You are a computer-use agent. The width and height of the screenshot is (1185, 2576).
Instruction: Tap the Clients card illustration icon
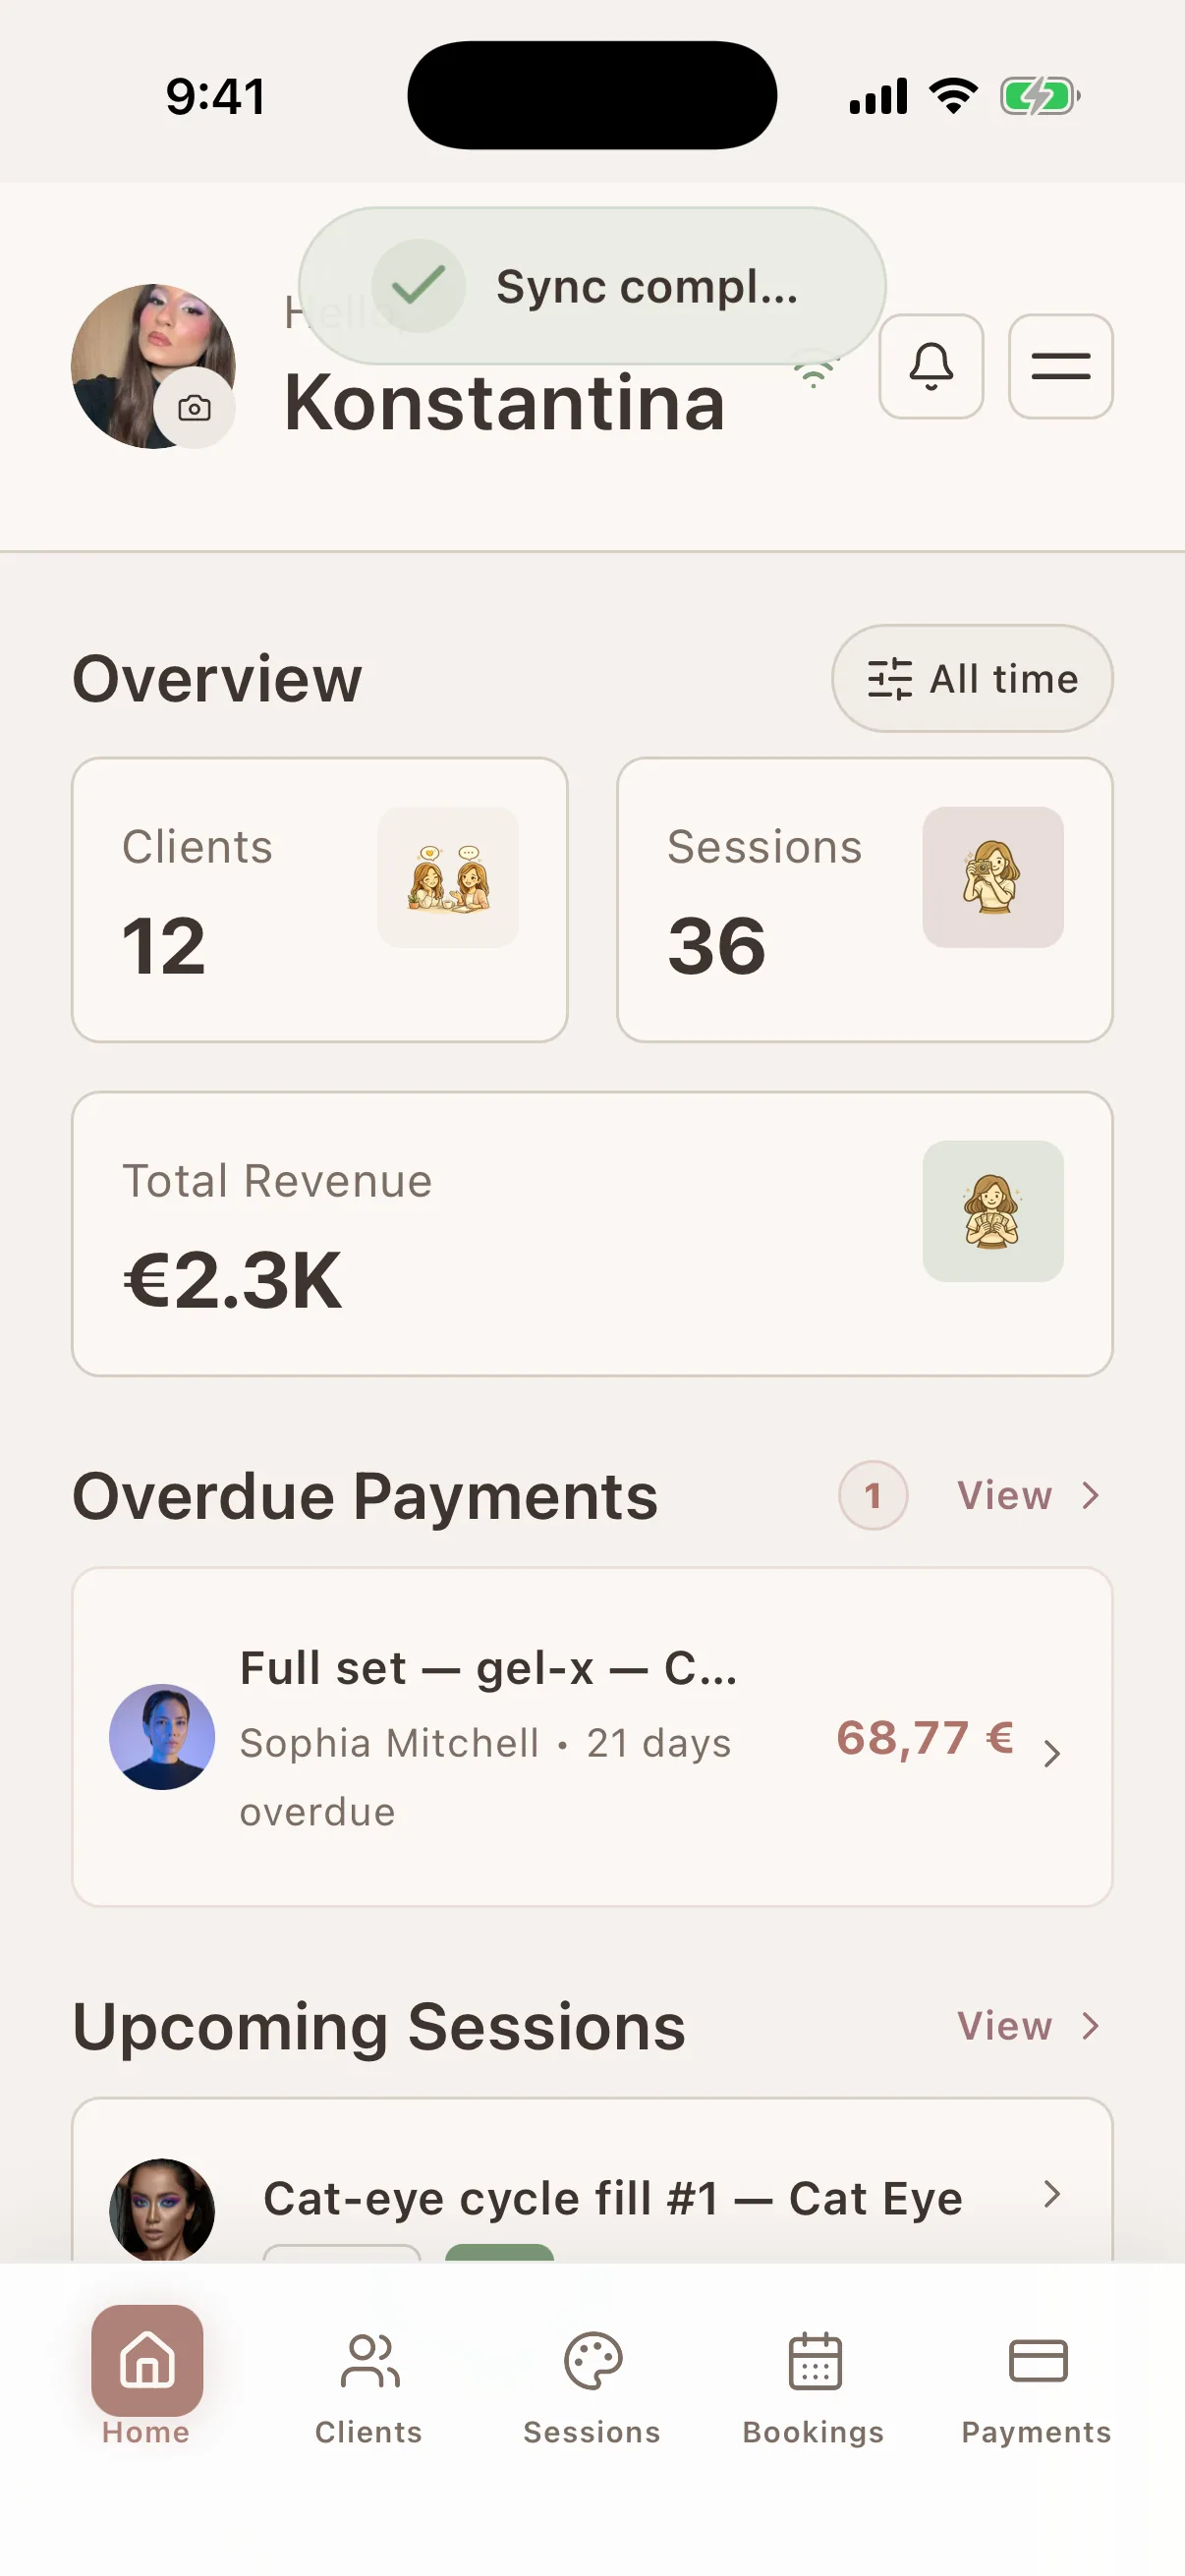pos(448,877)
